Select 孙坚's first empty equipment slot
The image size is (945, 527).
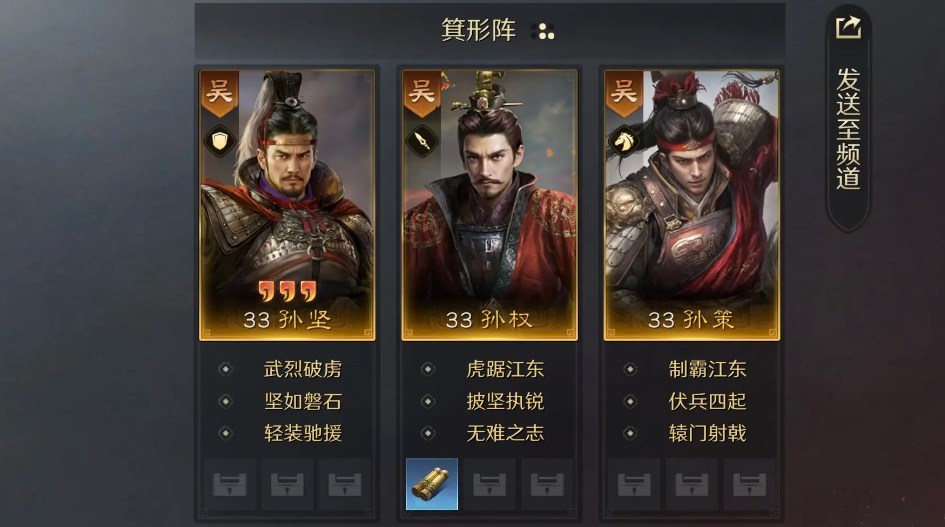[x=230, y=484]
